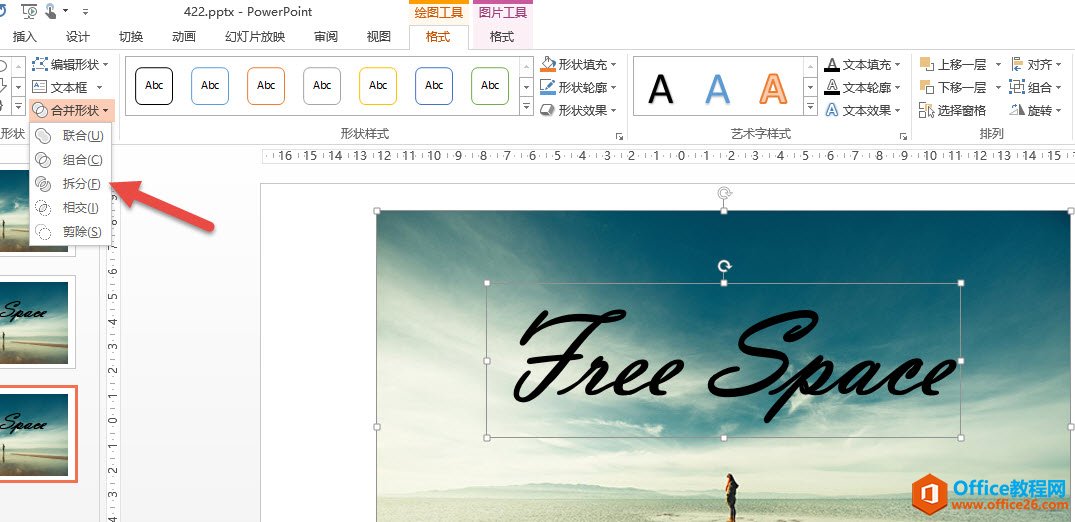1075x522 pixels.
Task: Apply the plain black A WordArt style
Action: tap(661, 88)
